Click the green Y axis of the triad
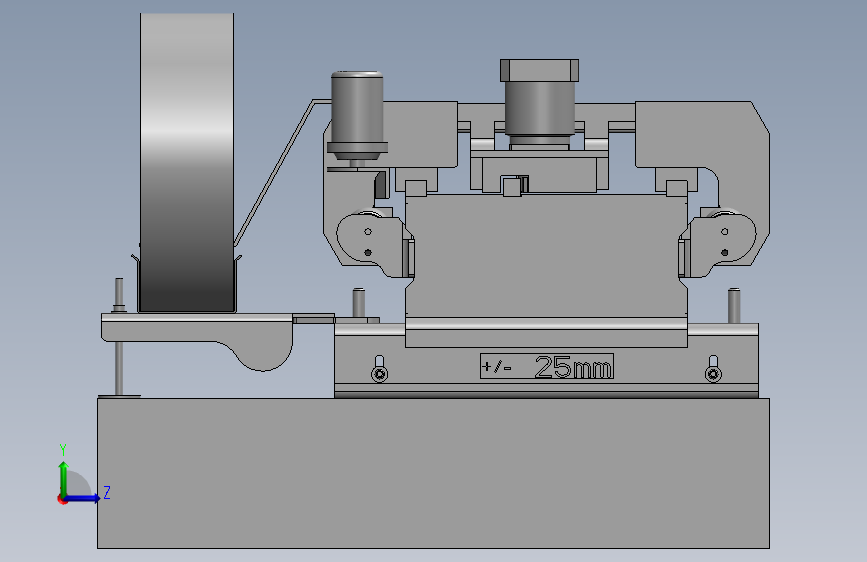Screen dimensions: 867x562 tap(64, 478)
